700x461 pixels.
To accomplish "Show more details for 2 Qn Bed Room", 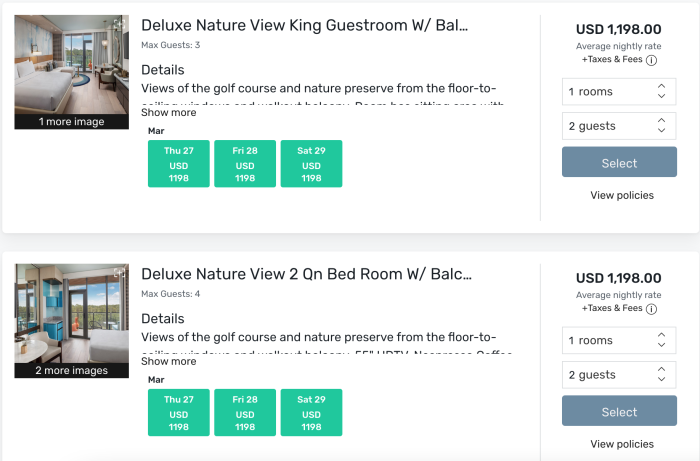I will pos(169,362).
